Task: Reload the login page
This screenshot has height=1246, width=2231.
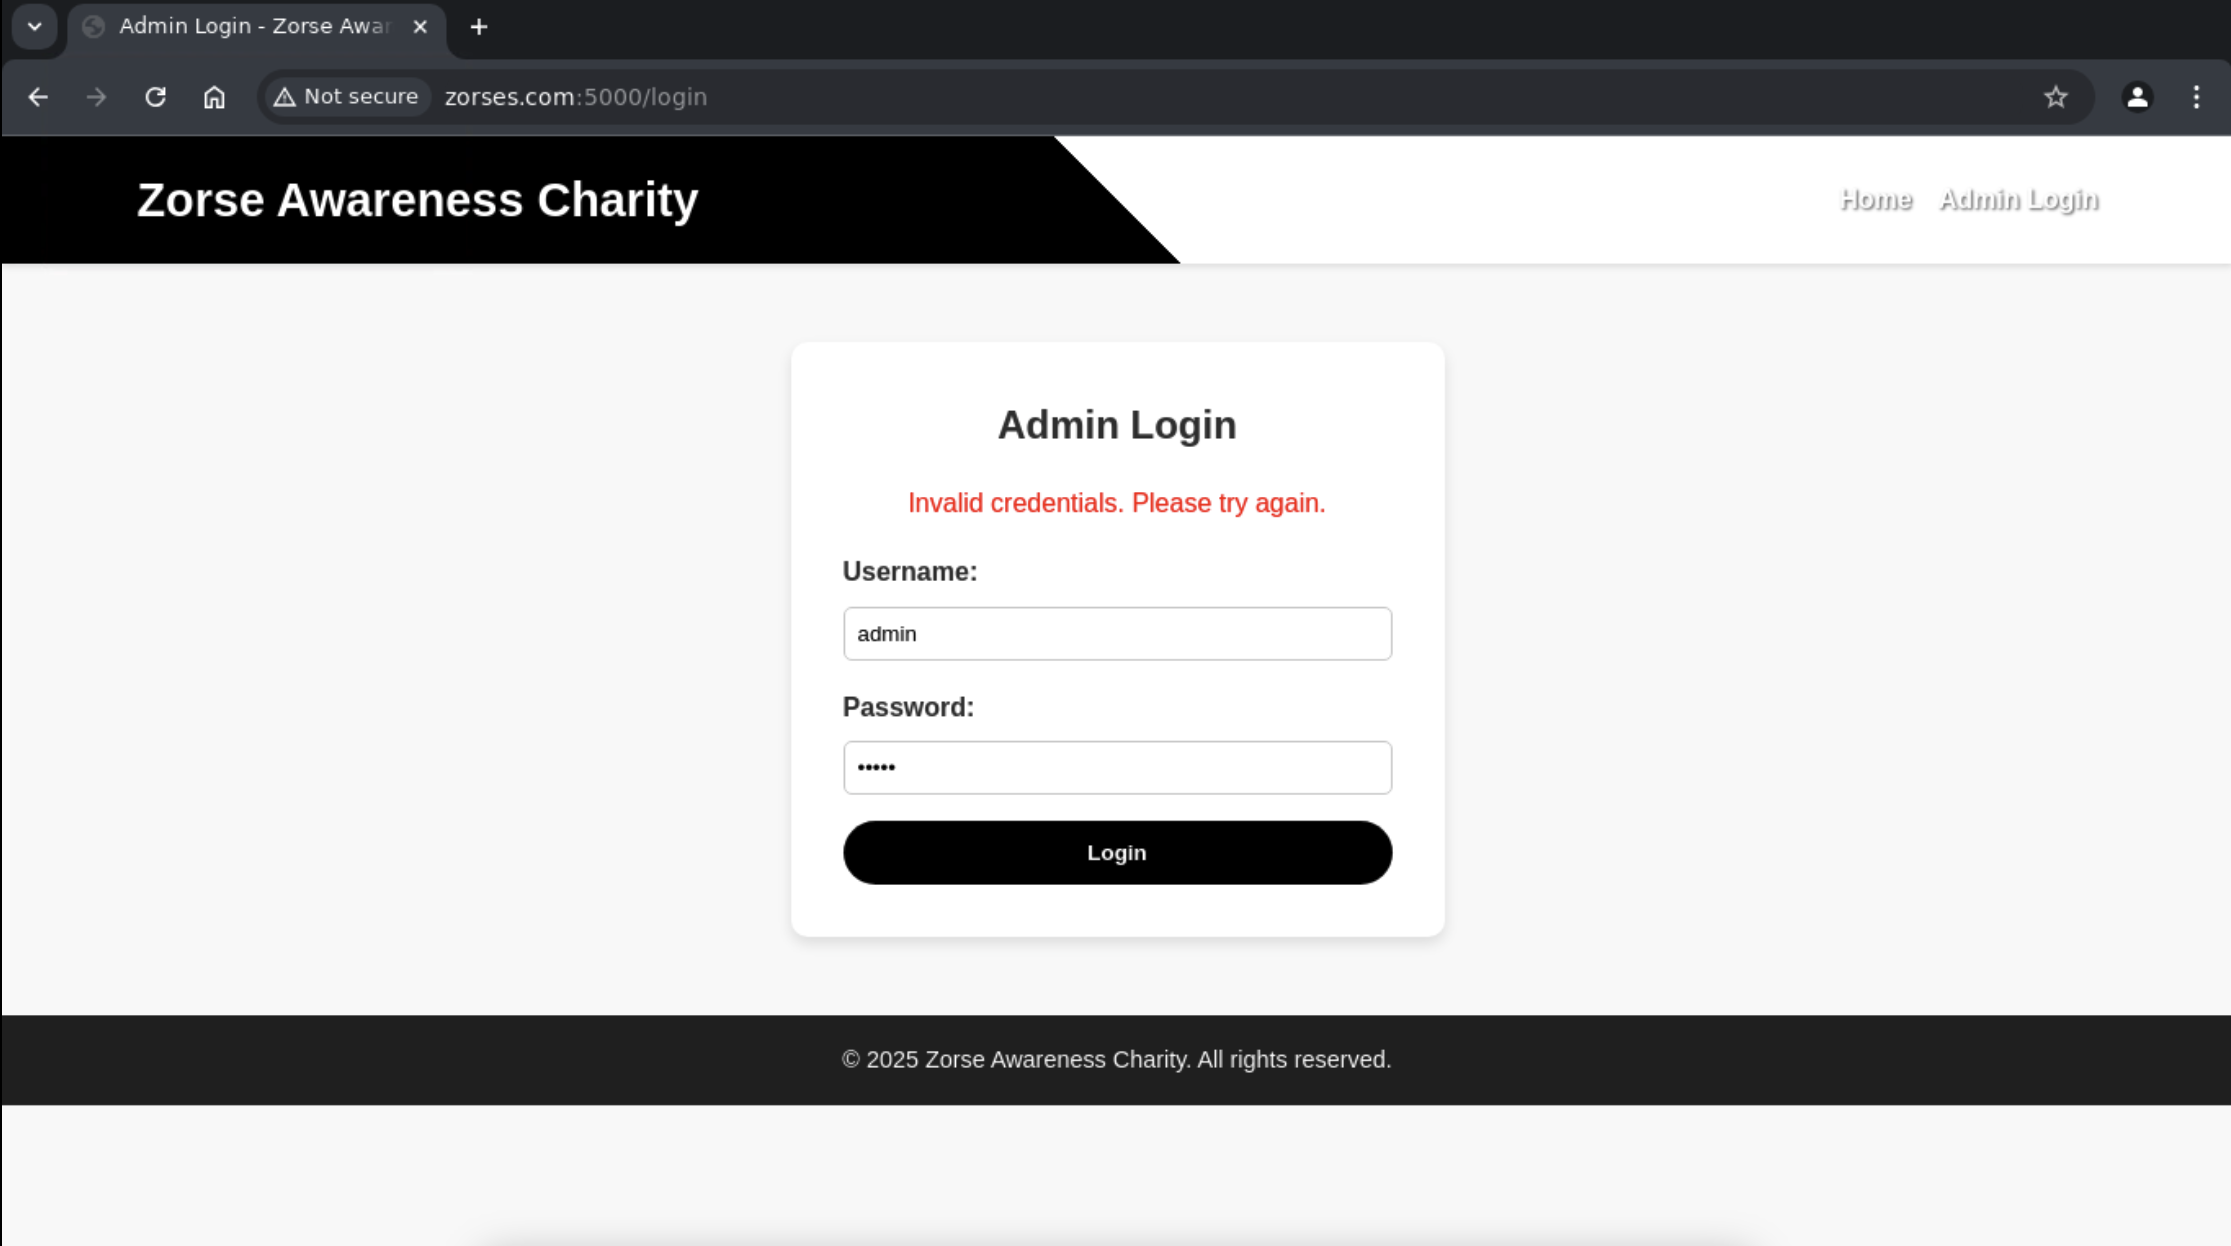Action: (x=155, y=97)
